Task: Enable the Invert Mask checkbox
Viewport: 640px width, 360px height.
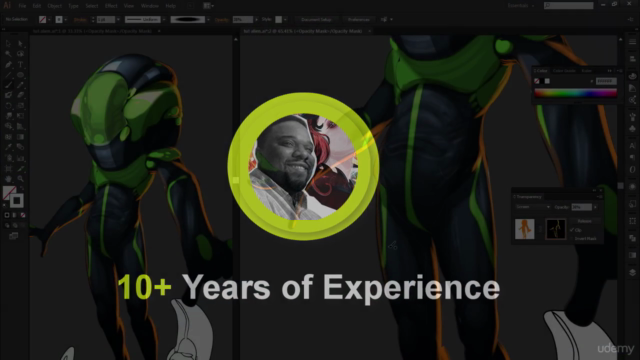Action: point(572,239)
